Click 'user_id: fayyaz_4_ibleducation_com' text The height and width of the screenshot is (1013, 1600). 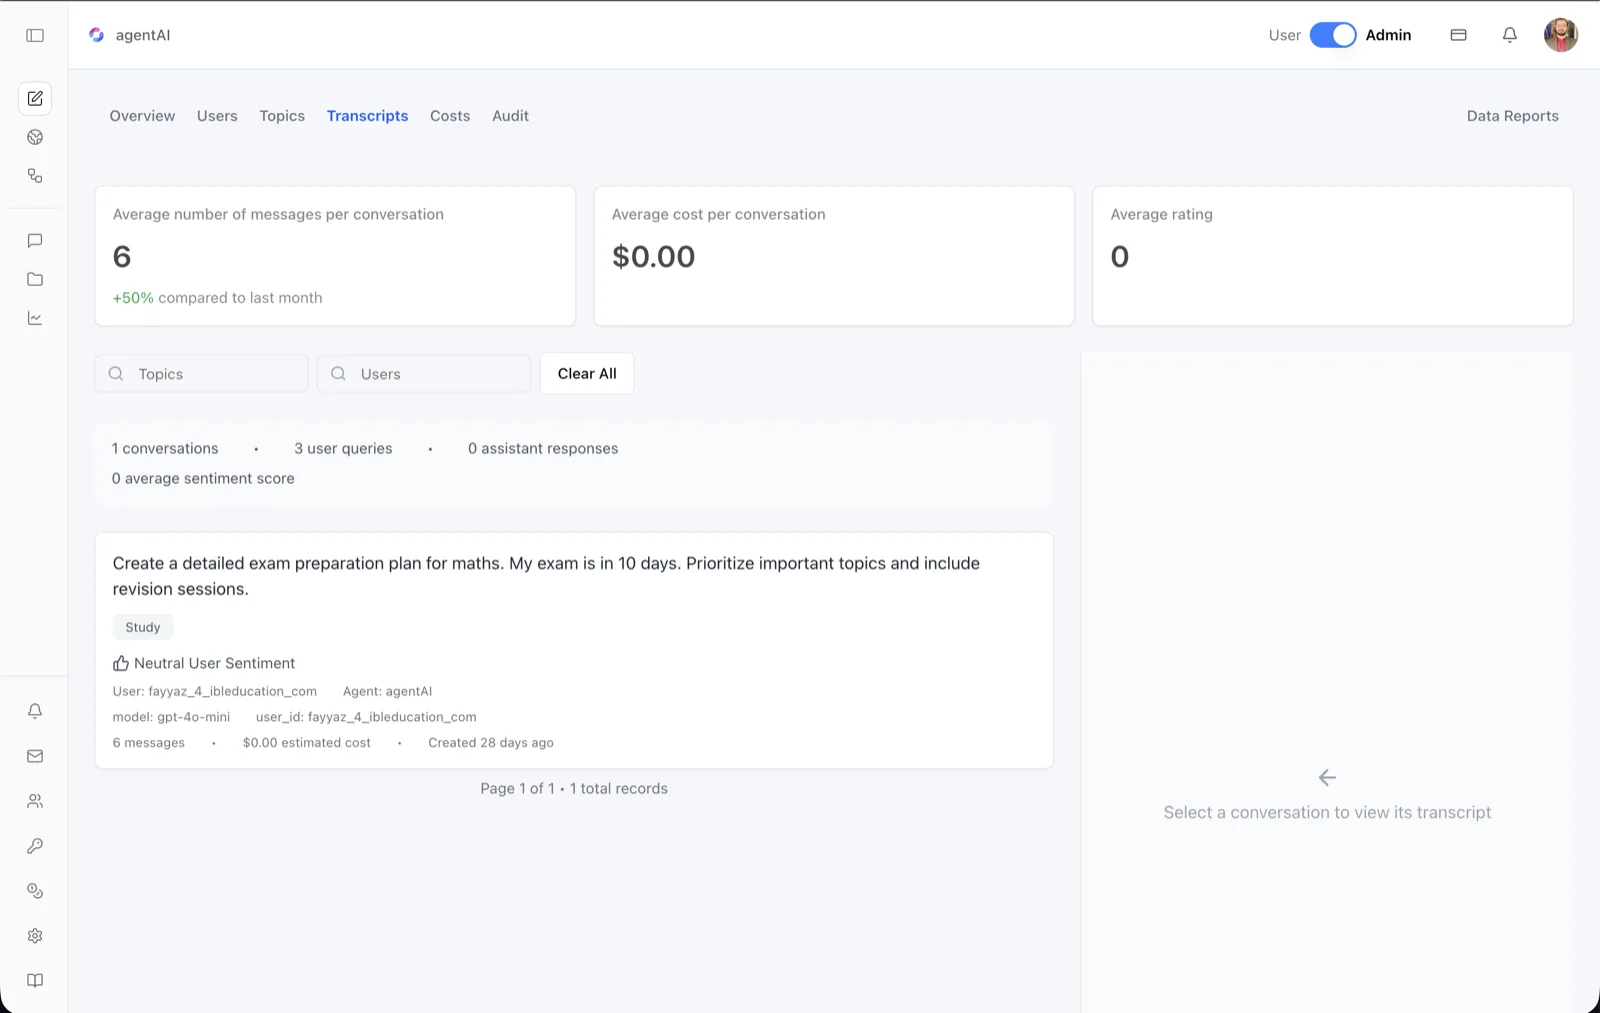(x=366, y=717)
